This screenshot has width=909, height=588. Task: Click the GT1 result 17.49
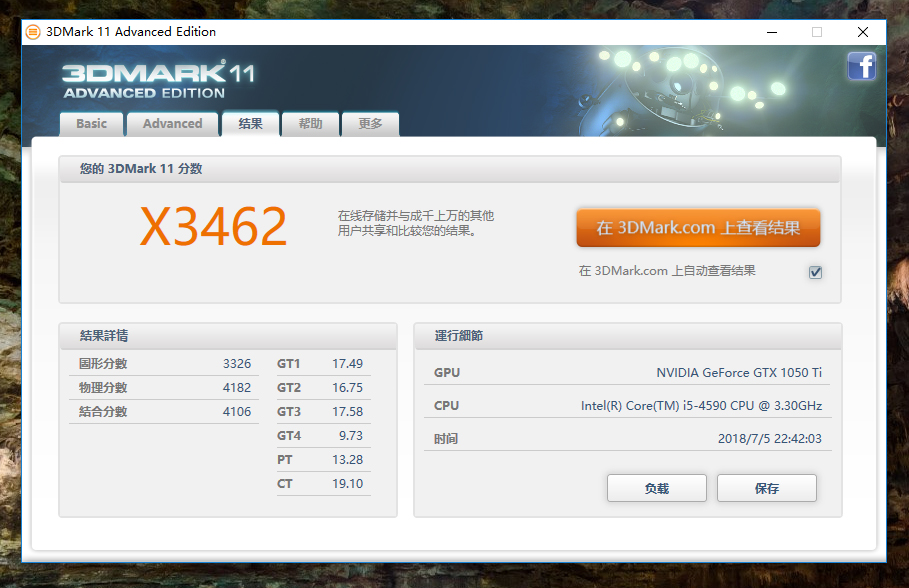click(x=347, y=364)
